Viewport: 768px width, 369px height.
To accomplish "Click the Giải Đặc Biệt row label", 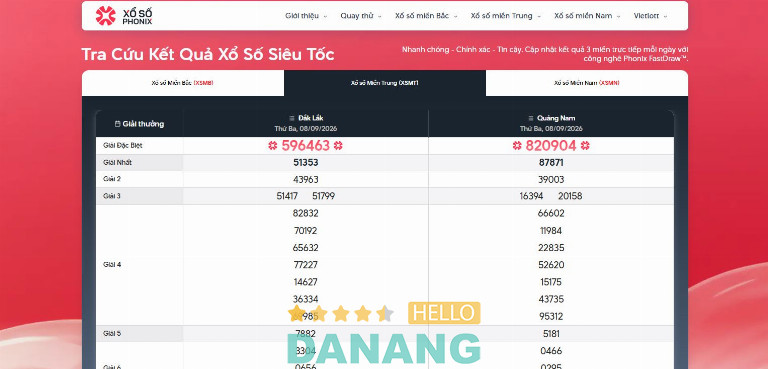I will pos(122,146).
